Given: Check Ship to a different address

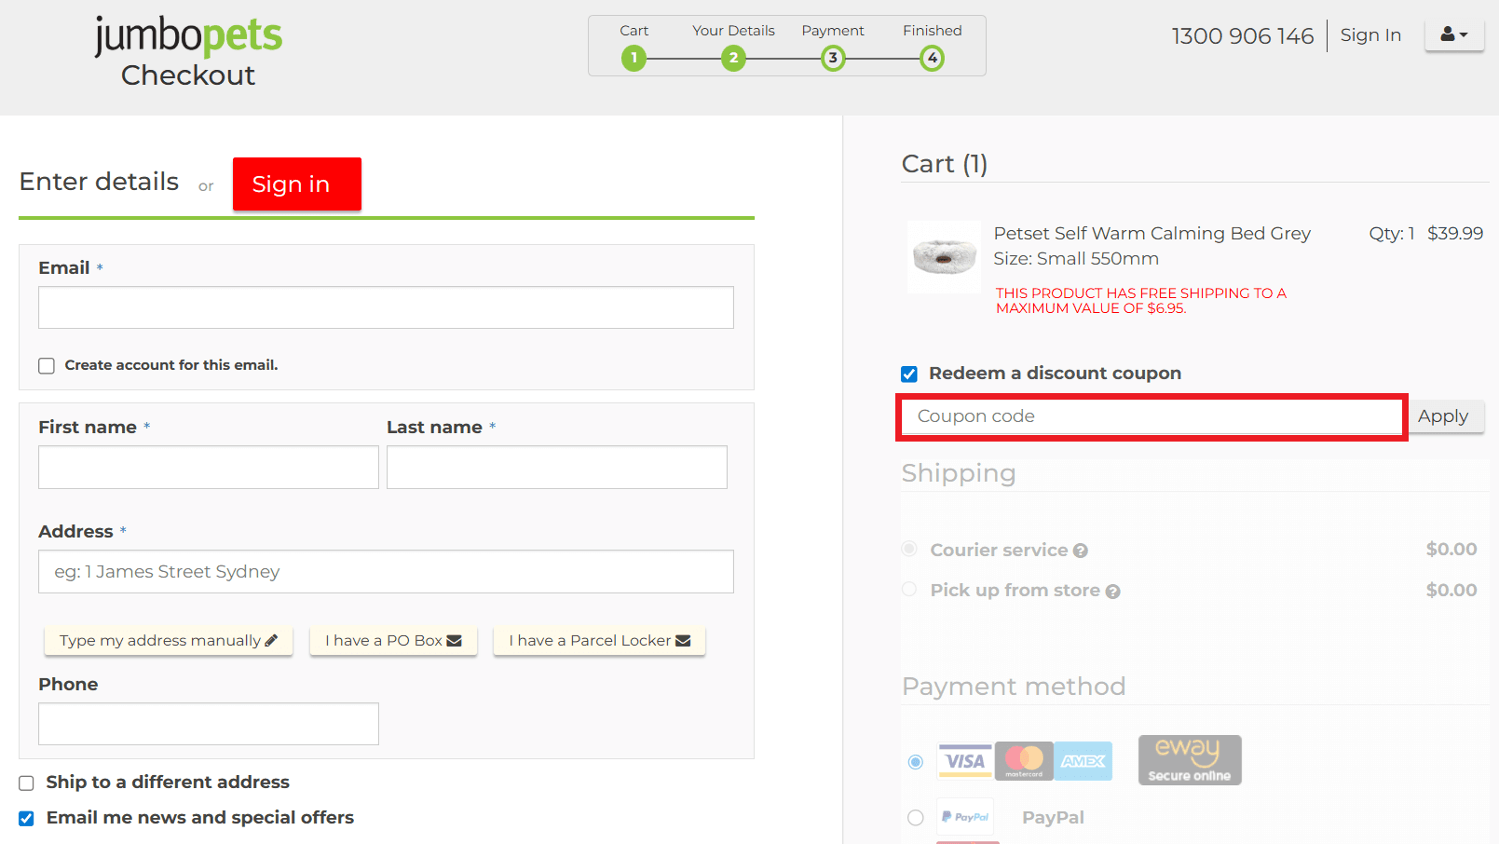Looking at the screenshot, I should coord(27,783).
